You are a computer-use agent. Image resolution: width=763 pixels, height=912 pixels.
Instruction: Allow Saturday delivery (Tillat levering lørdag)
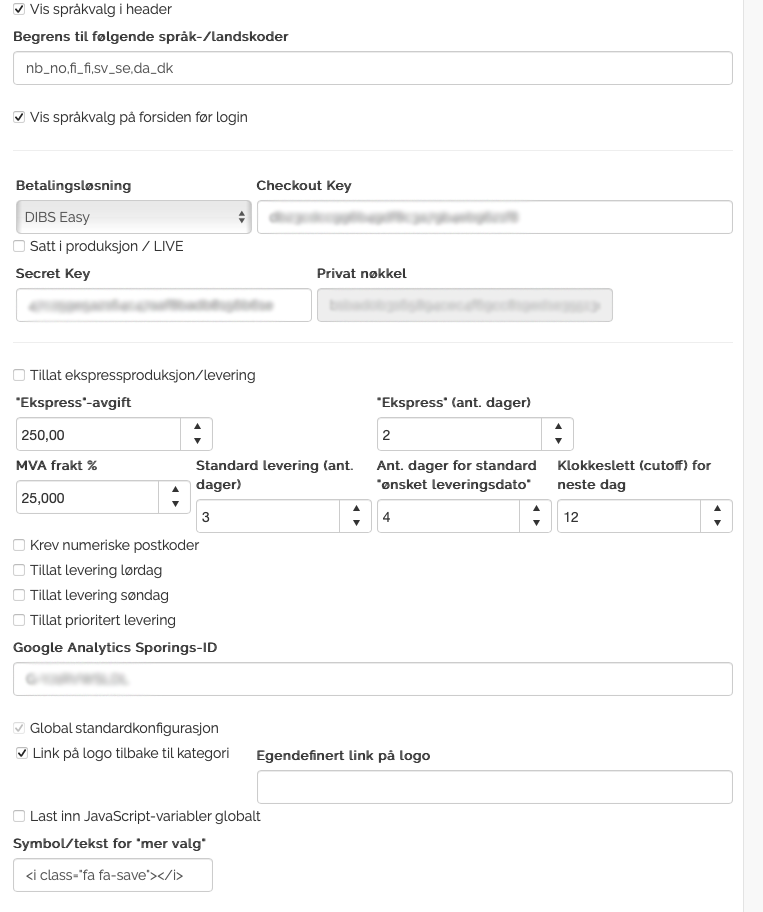[19, 570]
